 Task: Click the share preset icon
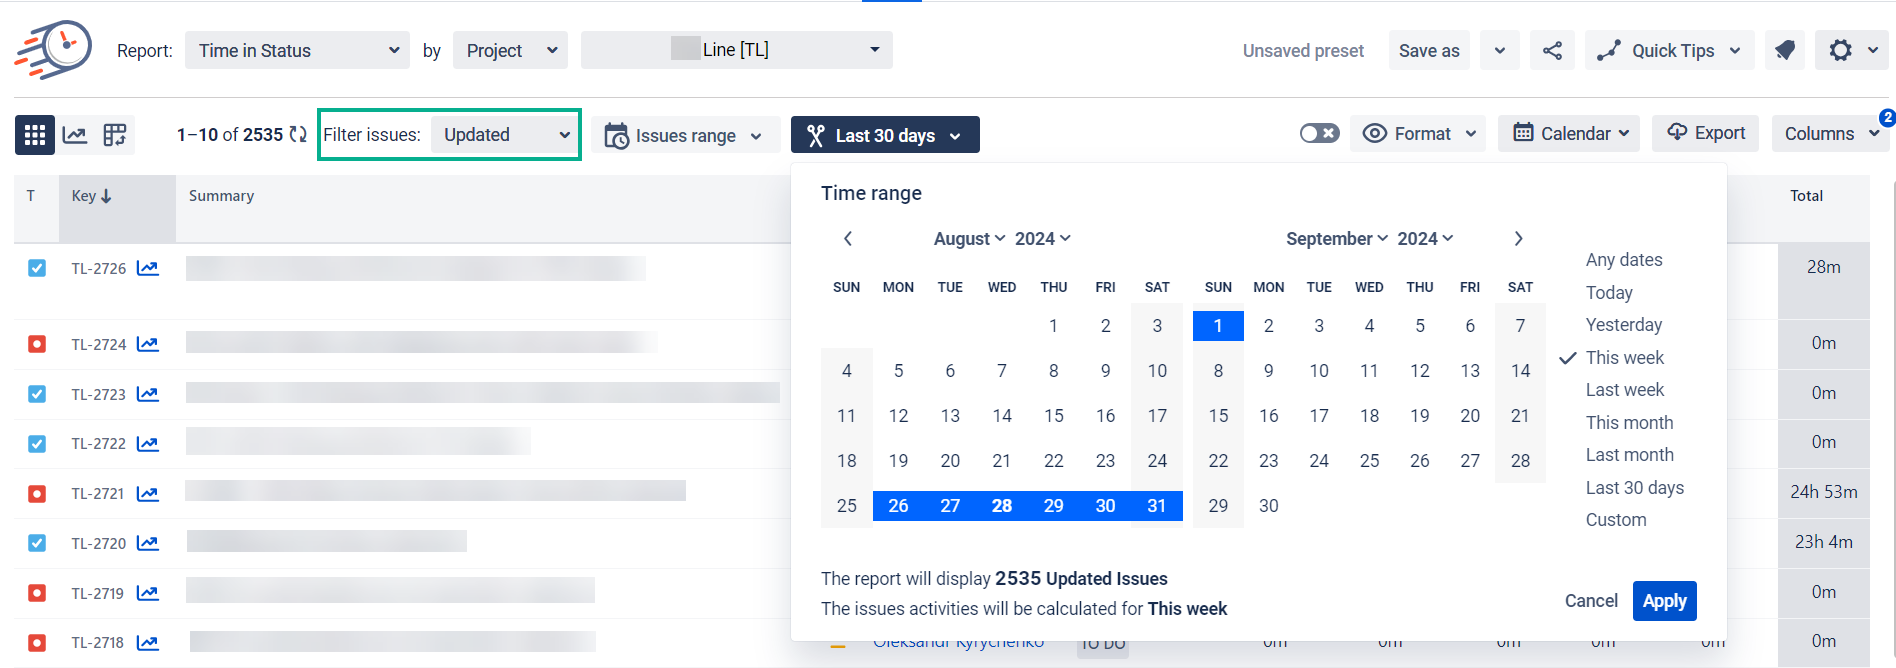coord(1552,50)
